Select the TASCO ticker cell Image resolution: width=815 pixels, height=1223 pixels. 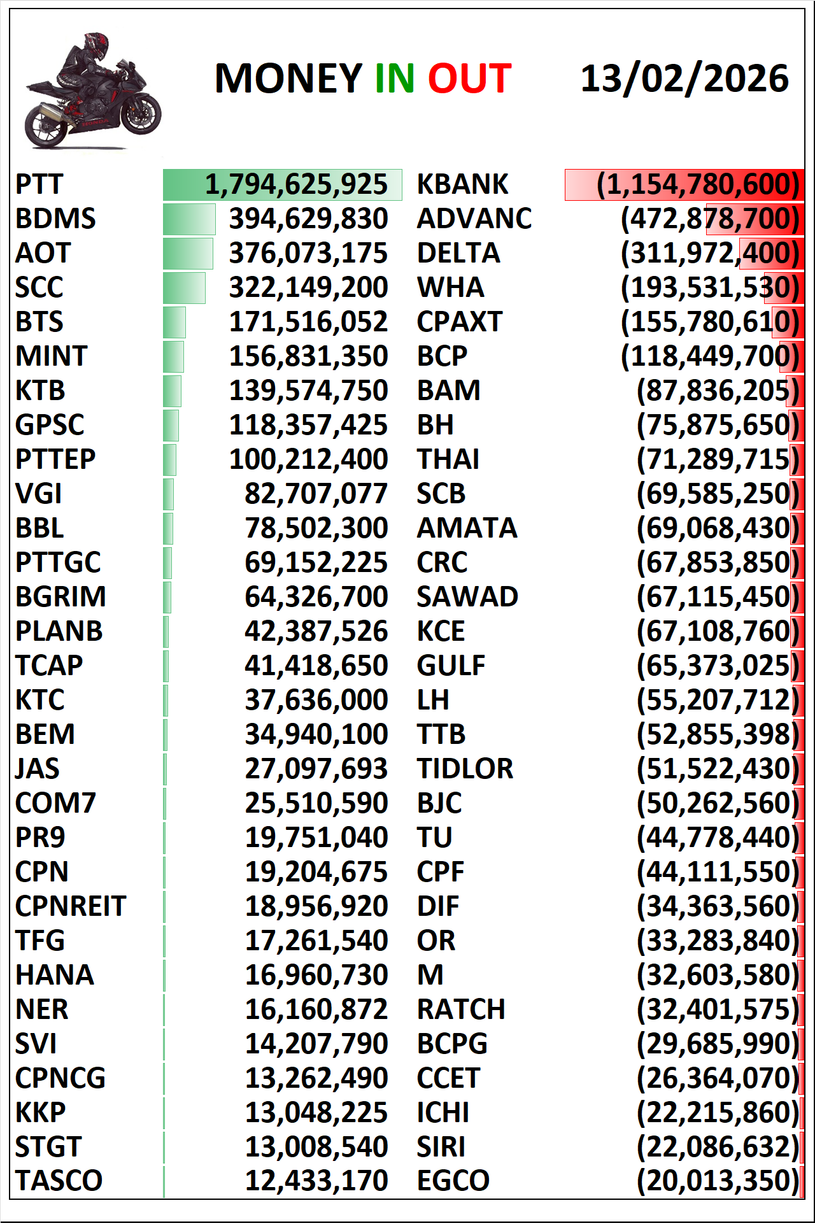(x=59, y=1181)
